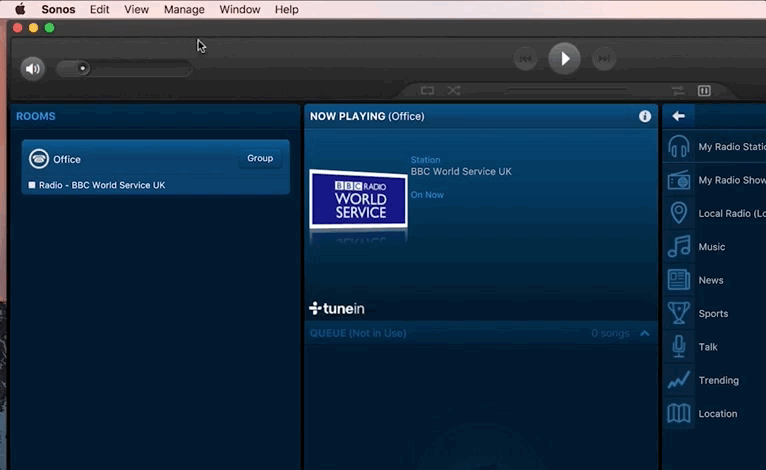766x470 pixels.
Task: Mute the volume with the speaker icon
Action: pos(33,68)
